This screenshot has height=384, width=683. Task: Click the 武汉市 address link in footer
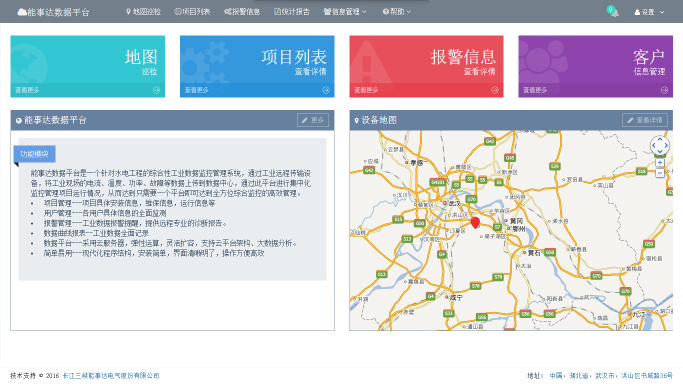[x=604, y=376]
